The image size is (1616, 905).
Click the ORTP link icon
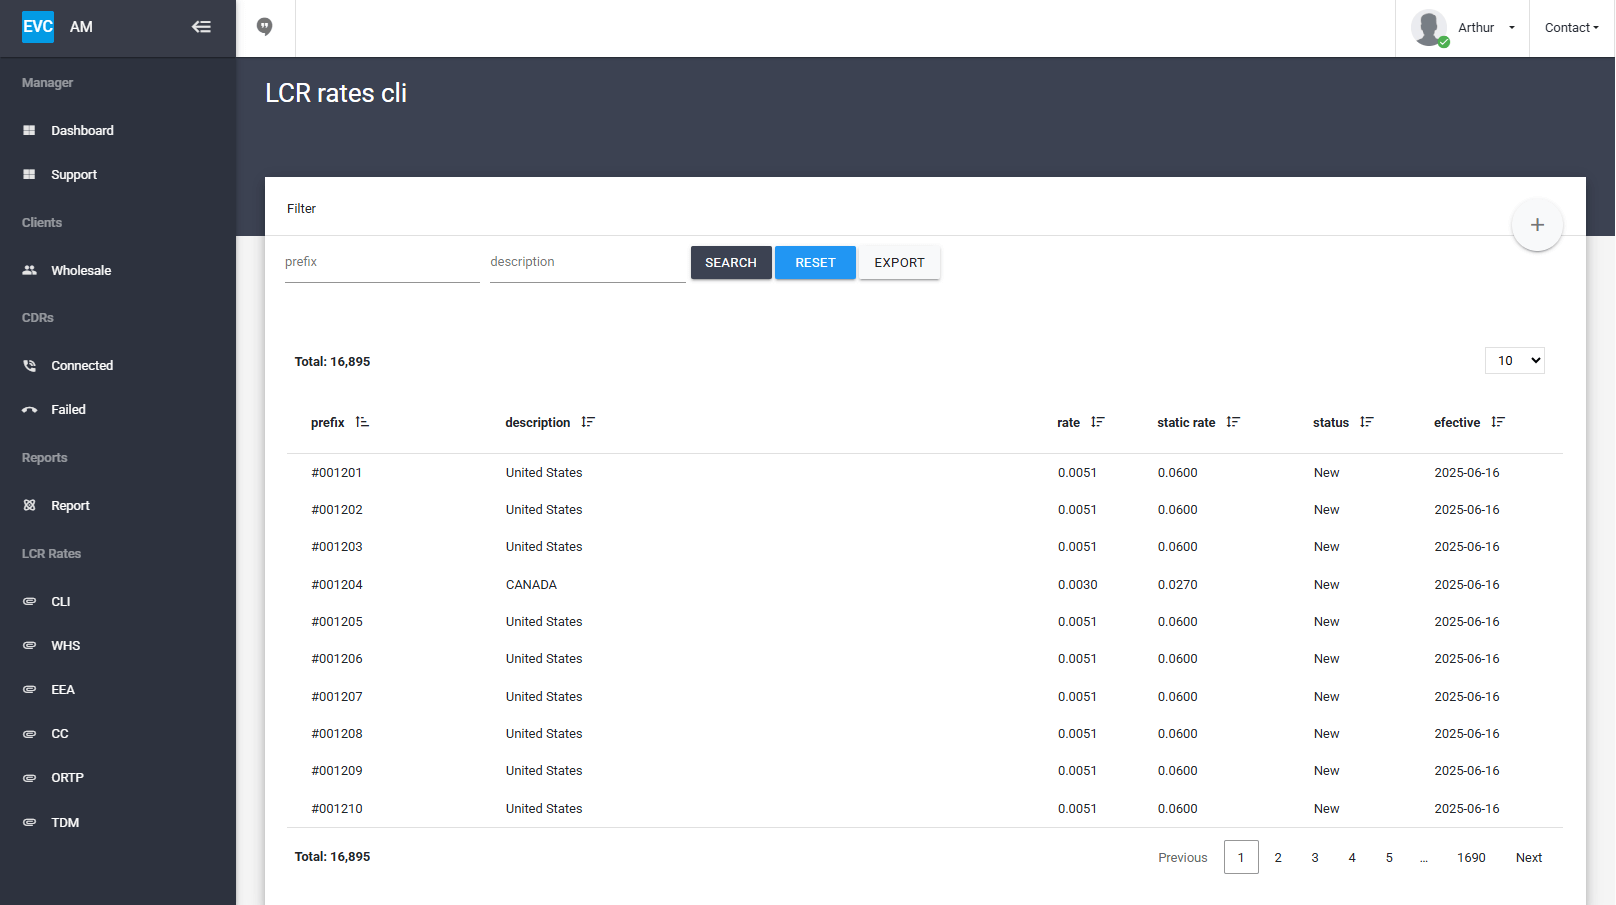(29, 777)
